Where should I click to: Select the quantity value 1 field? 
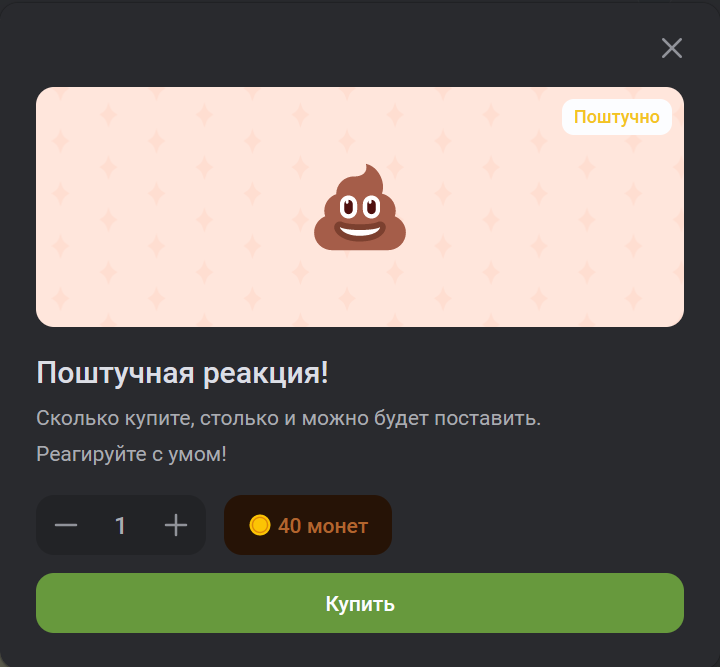[120, 526]
